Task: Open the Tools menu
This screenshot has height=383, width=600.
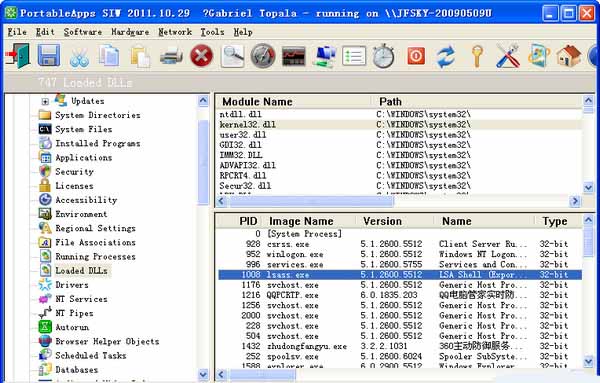Action: 212,32
